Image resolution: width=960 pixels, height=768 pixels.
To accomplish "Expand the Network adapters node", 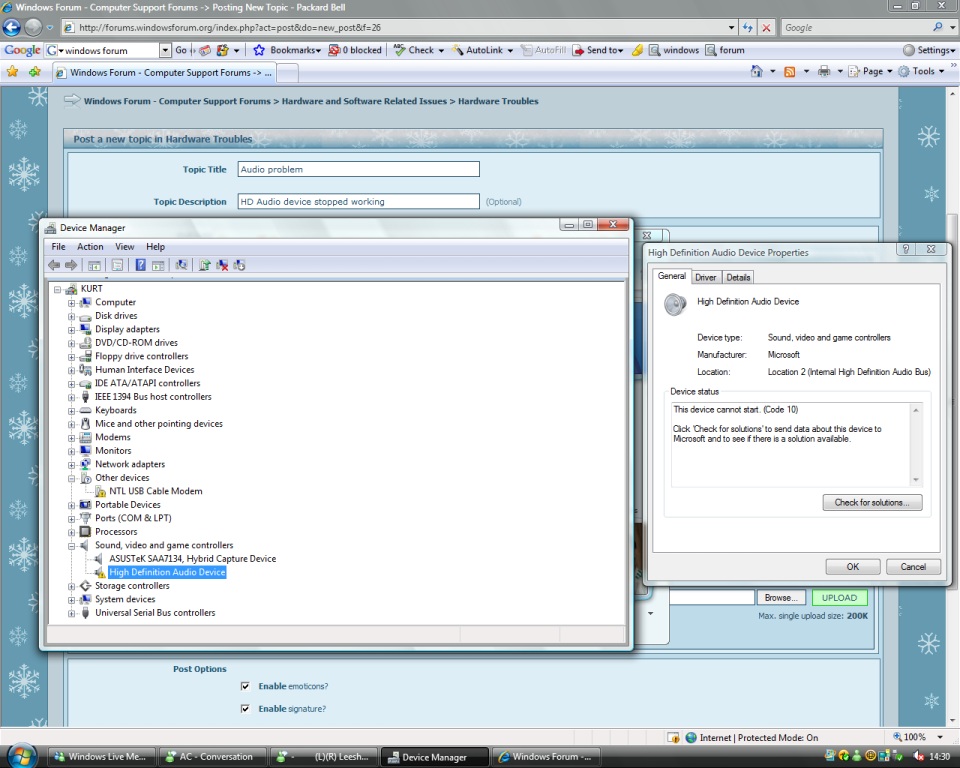I will click(72, 465).
